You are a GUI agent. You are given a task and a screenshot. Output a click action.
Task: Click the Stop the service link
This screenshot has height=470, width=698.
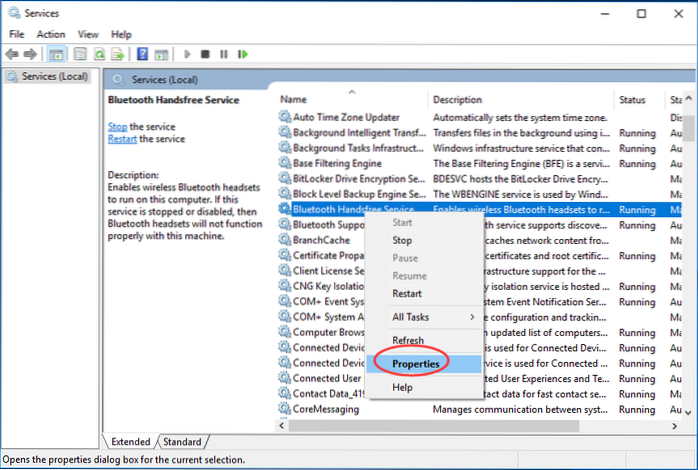tap(117, 127)
